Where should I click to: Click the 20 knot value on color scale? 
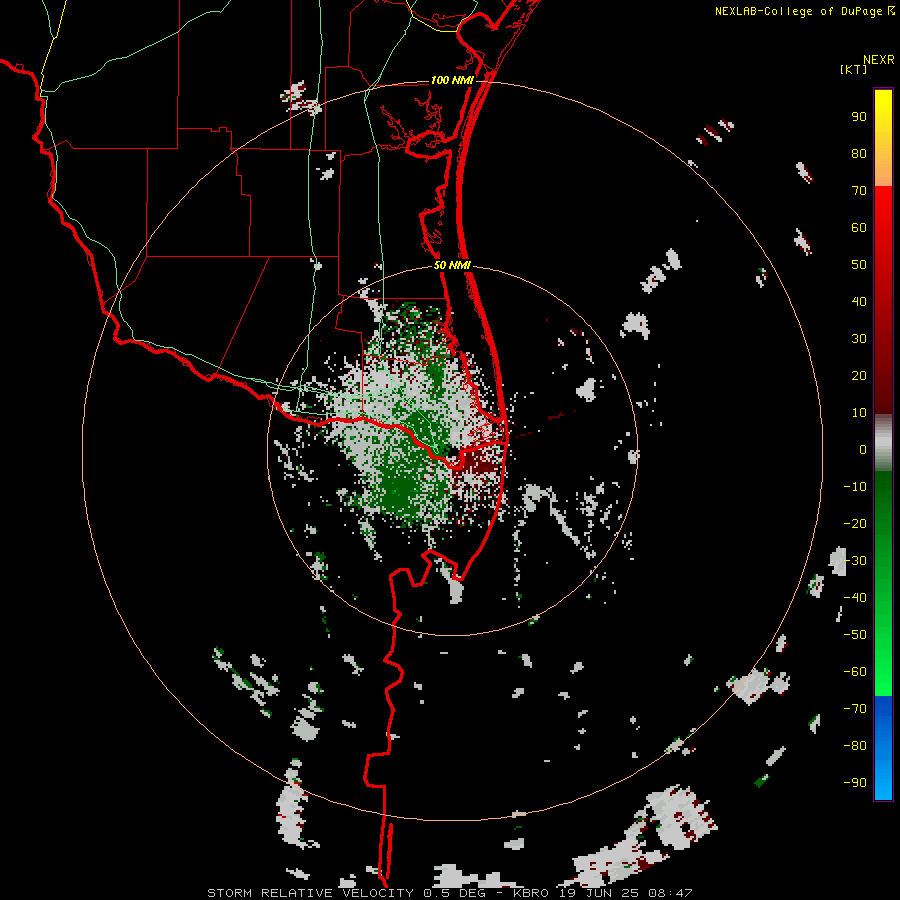(x=859, y=376)
